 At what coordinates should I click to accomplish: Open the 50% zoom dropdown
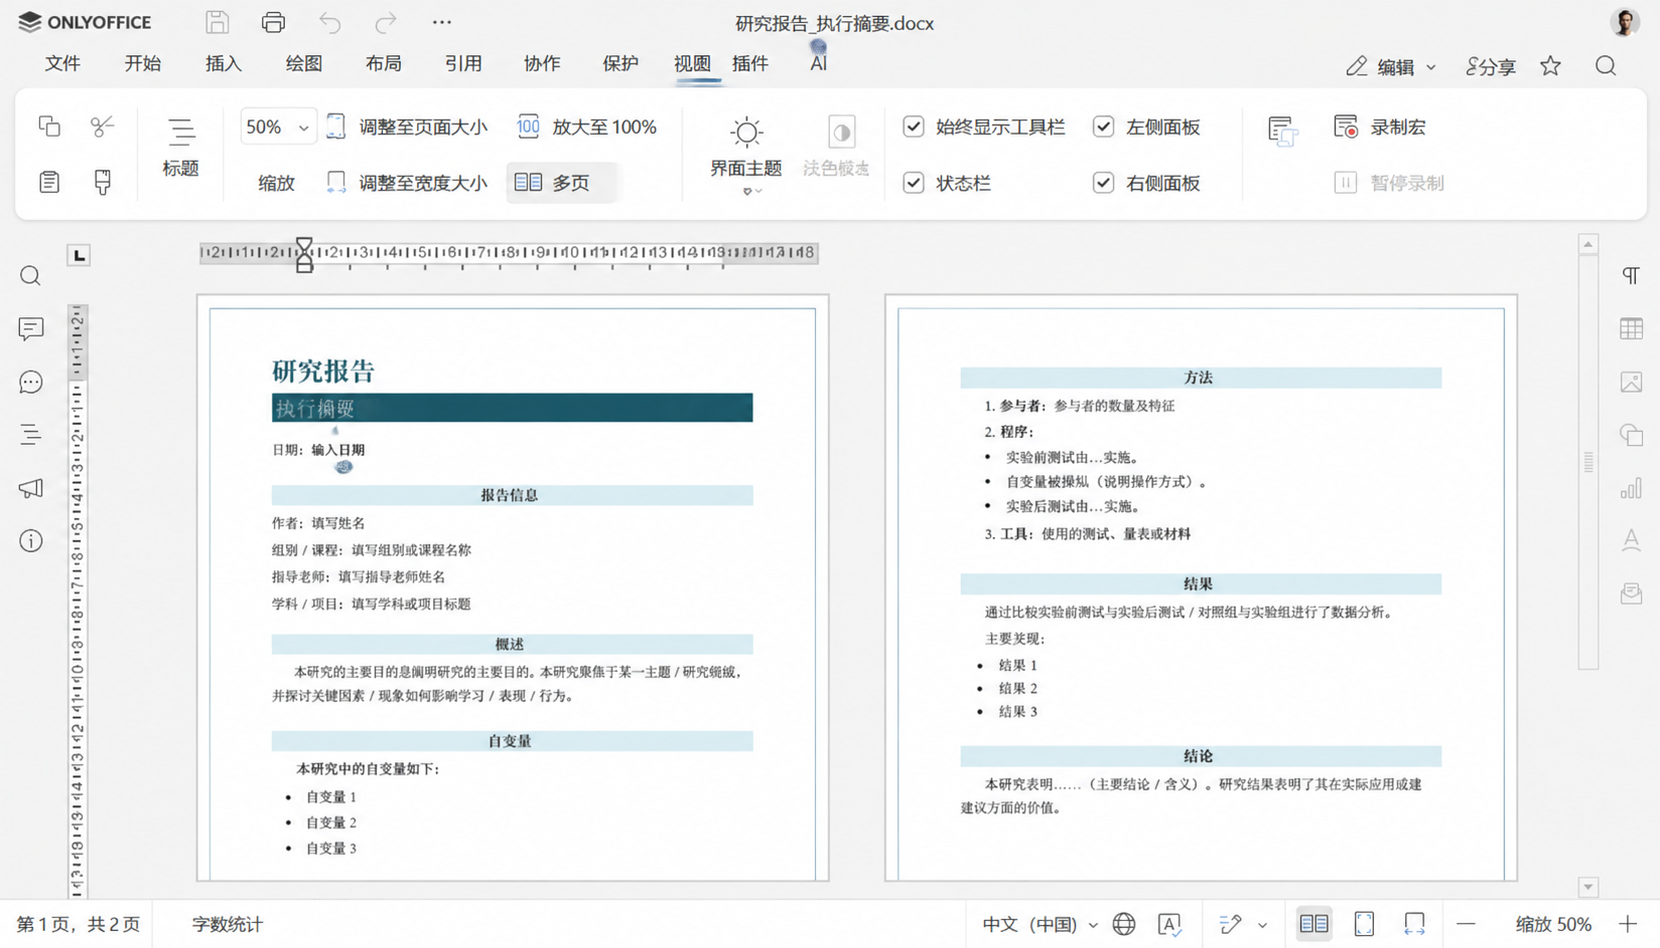tap(278, 127)
